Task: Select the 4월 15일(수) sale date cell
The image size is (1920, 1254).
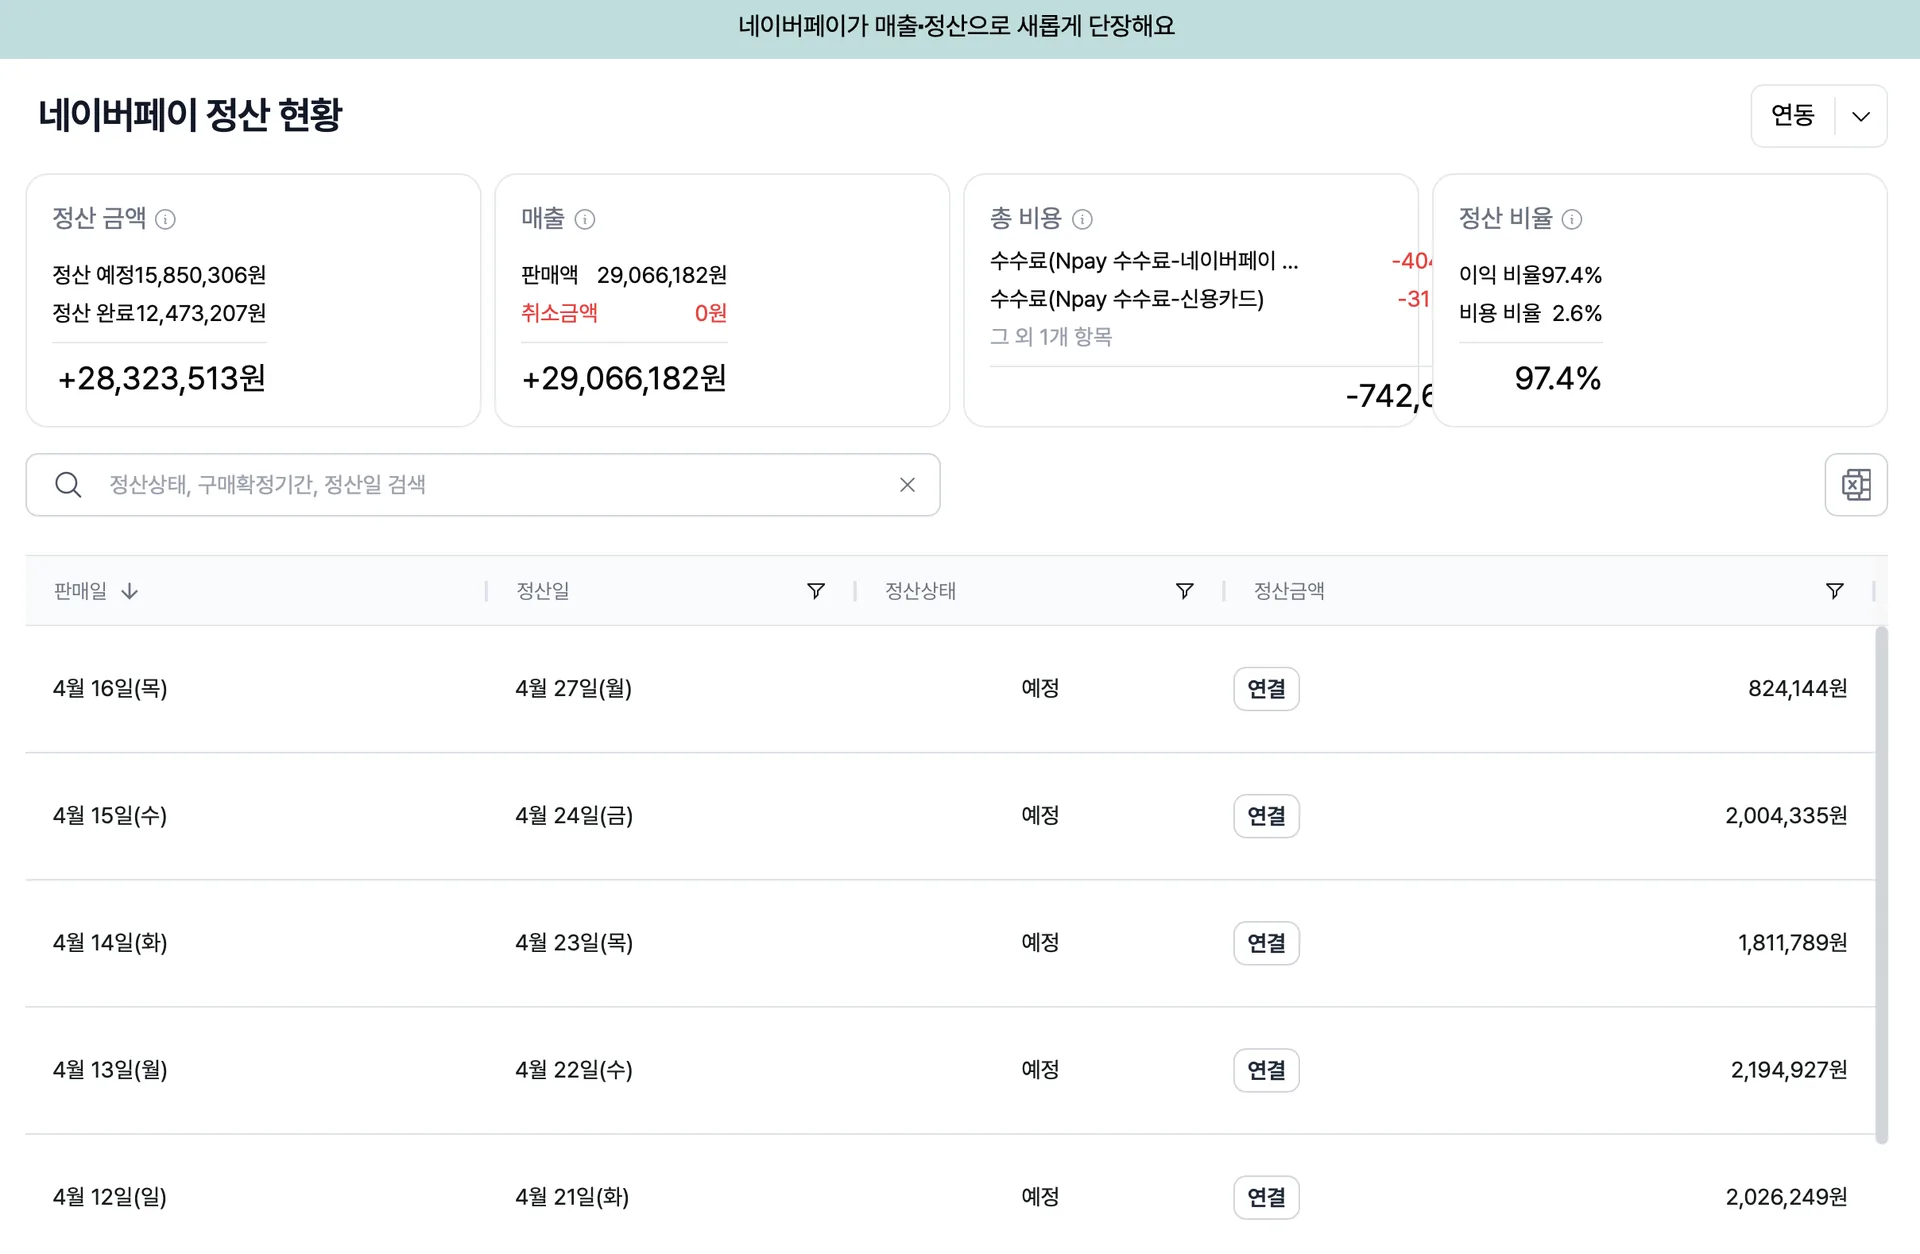Action: (x=110, y=815)
